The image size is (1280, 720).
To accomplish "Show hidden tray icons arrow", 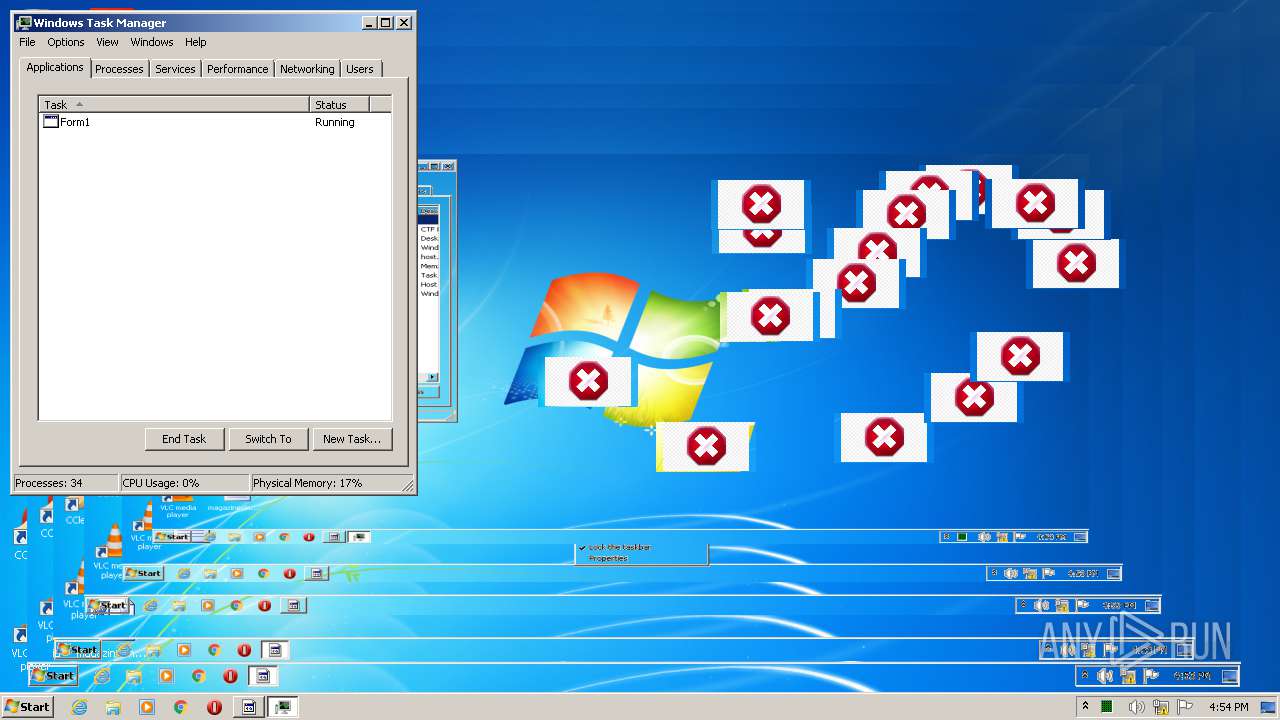I will [x=1085, y=707].
